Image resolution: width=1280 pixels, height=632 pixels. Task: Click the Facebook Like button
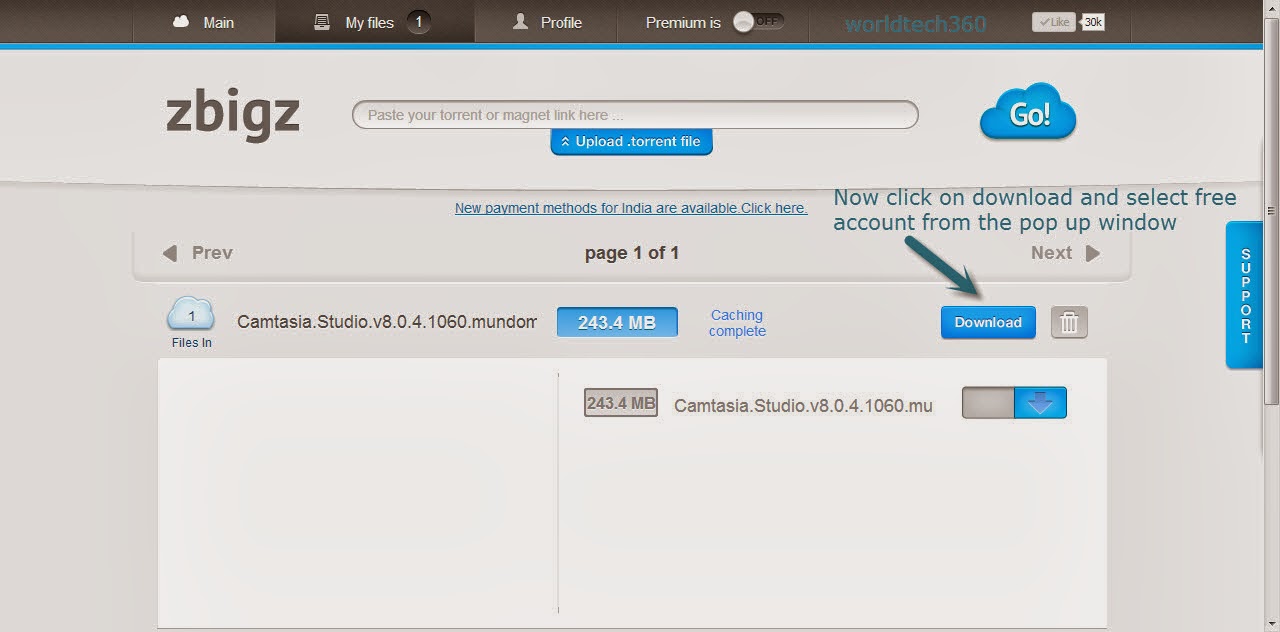pos(1054,21)
